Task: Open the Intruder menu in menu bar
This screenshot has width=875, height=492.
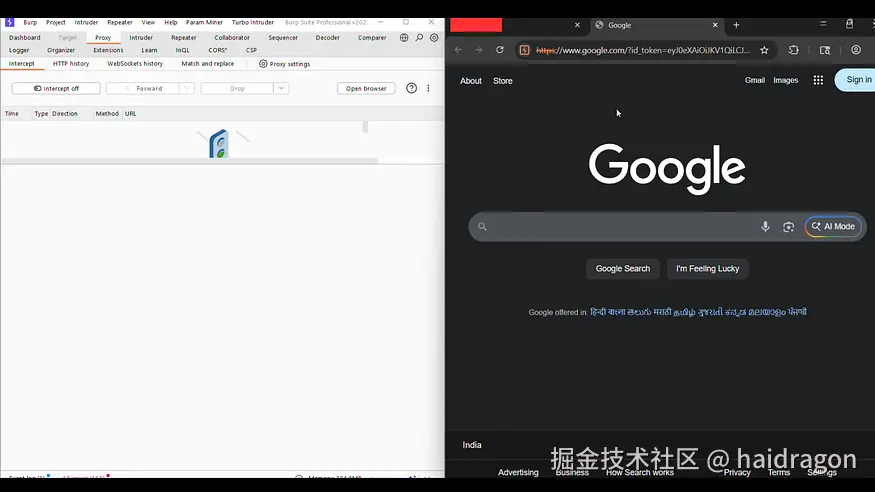Action: [86, 22]
